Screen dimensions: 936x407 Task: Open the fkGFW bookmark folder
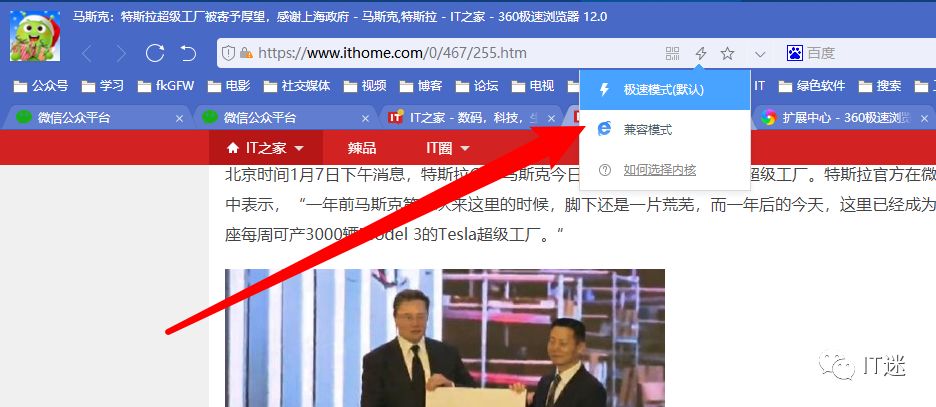click(166, 86)
